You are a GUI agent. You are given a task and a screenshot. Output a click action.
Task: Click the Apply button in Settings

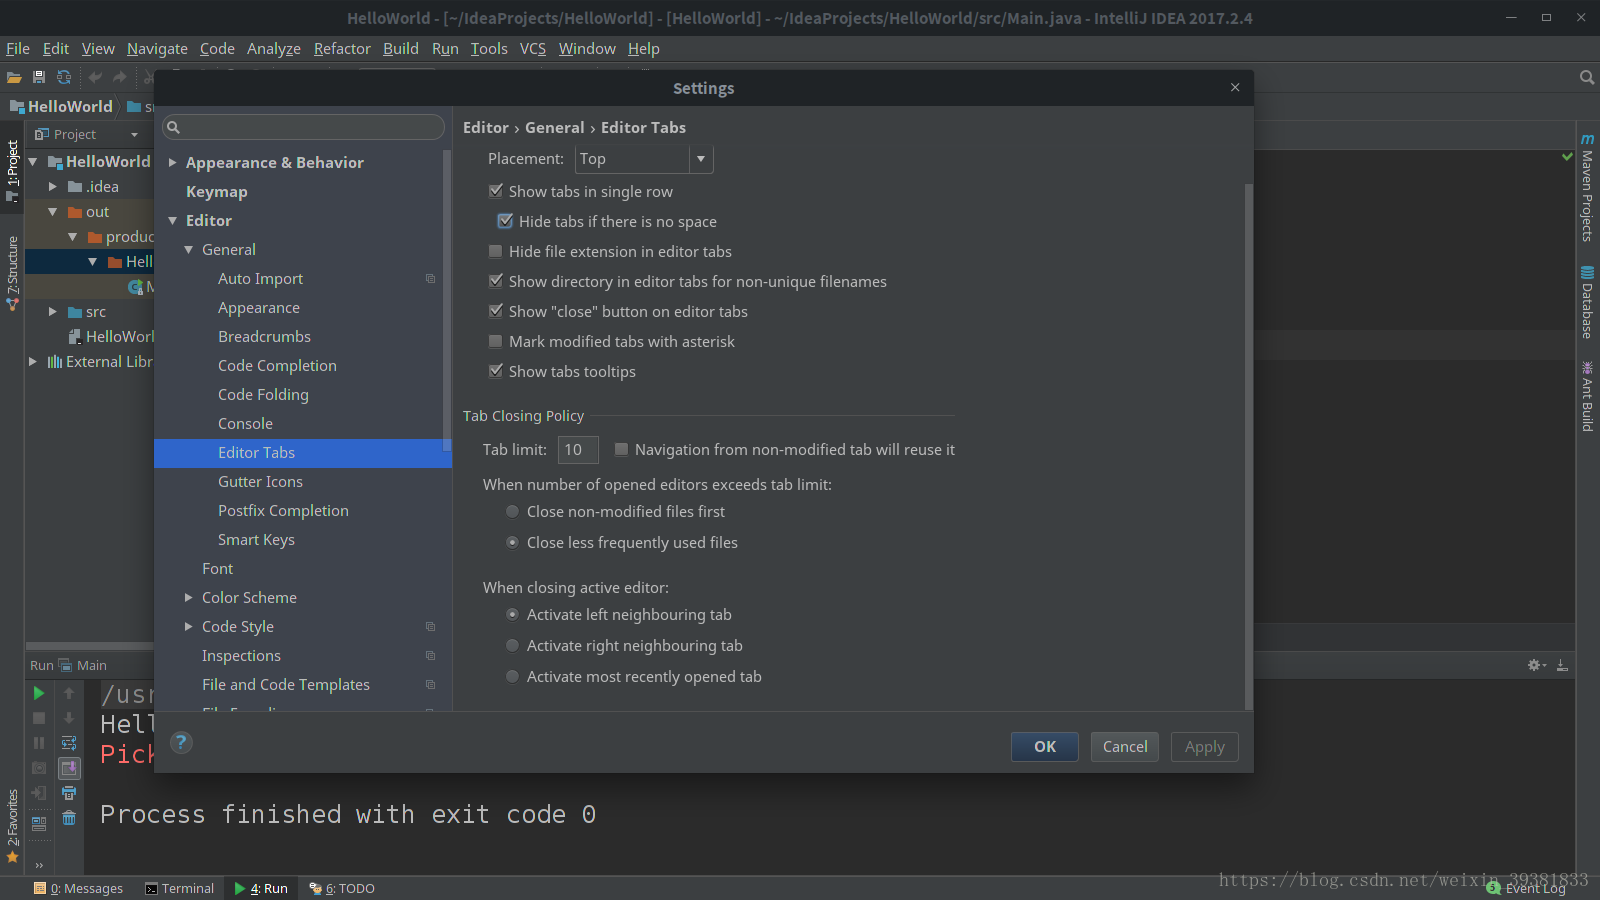pos(1205,747)
